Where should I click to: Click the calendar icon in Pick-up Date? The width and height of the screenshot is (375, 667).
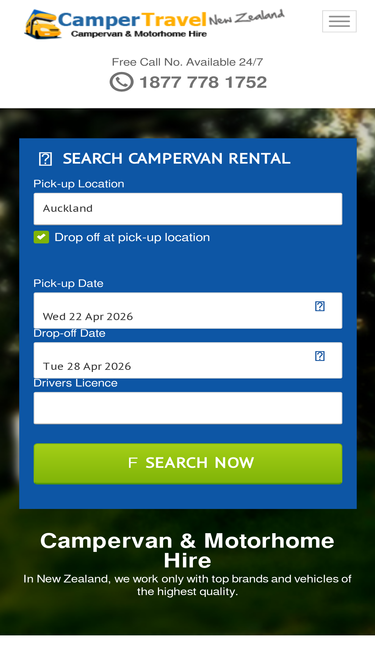(x=320, y=306)
